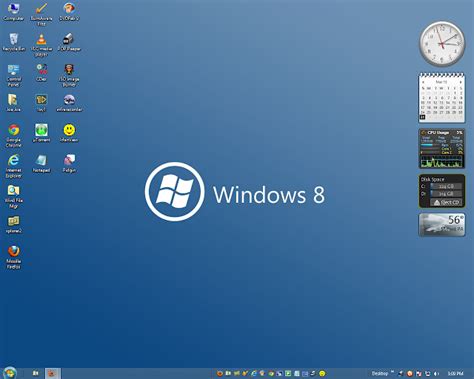The height and width of the screenshot is (379, 474).
Task: Open the Computer desktop icon
Action: coord(13,11)
